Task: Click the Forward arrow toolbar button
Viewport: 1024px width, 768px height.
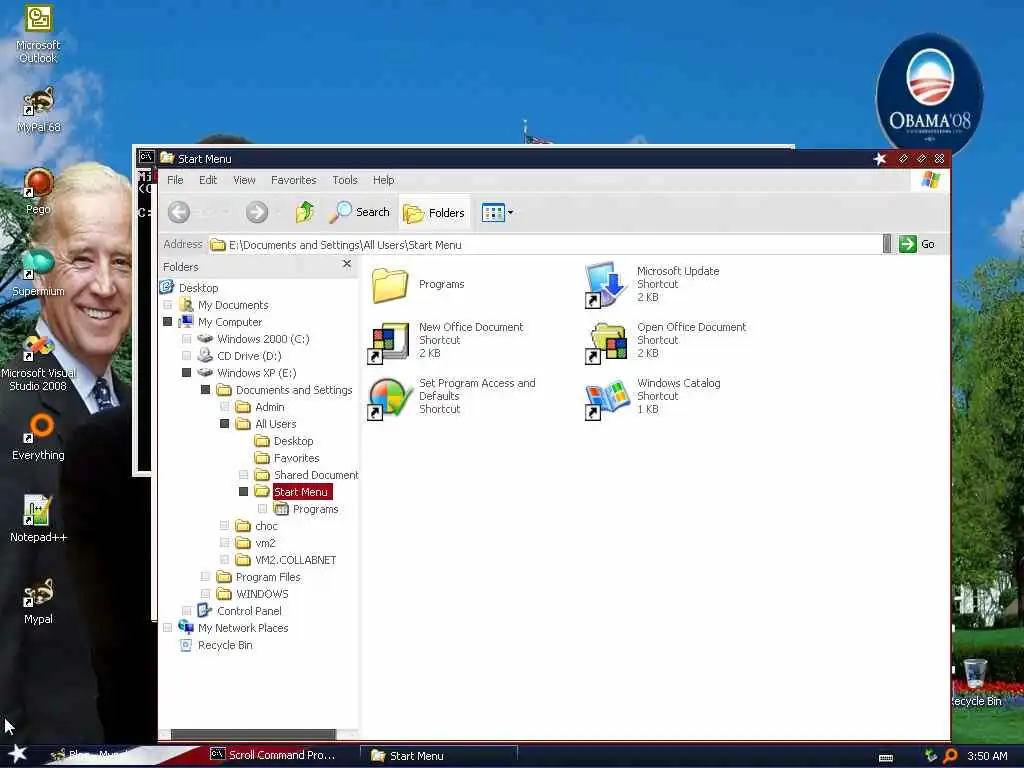Action: (x=257, y=212)
